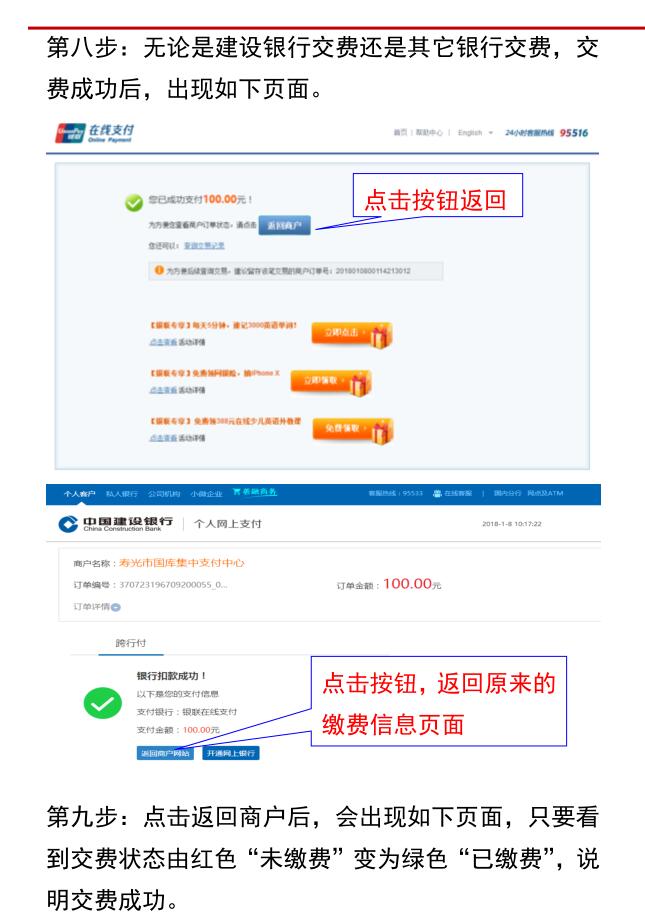Open the 帮助中心 link in header
The image size is (645, 915).
pyautogui.click(x=429, y=133)
